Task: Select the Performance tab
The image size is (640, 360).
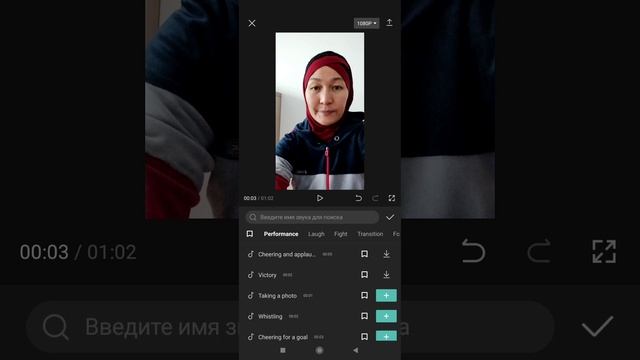Action: (281, 234)
